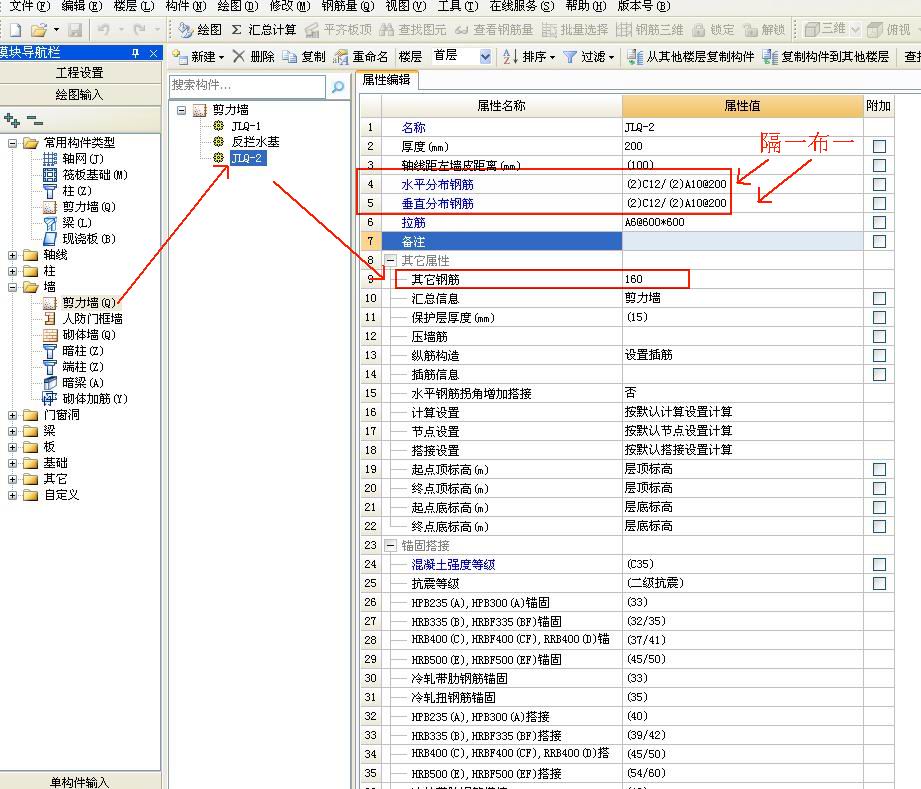Select 砌体加筋(Y) item
This screenshot has width=921, height=789.
(x=95, y=399)
